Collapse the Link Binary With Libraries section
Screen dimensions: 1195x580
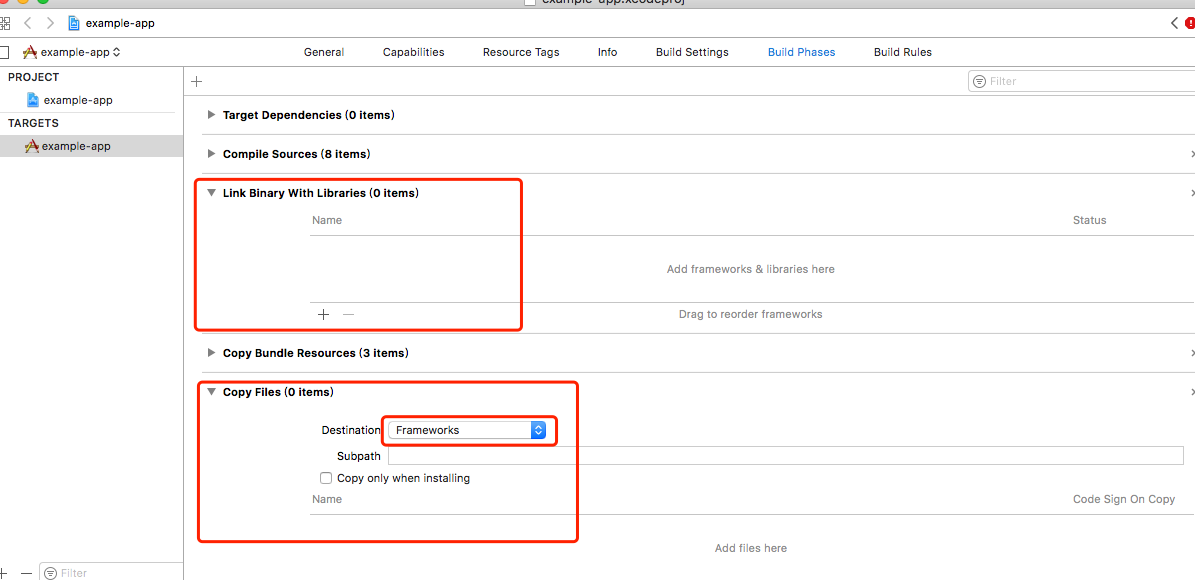coord(212,193)
